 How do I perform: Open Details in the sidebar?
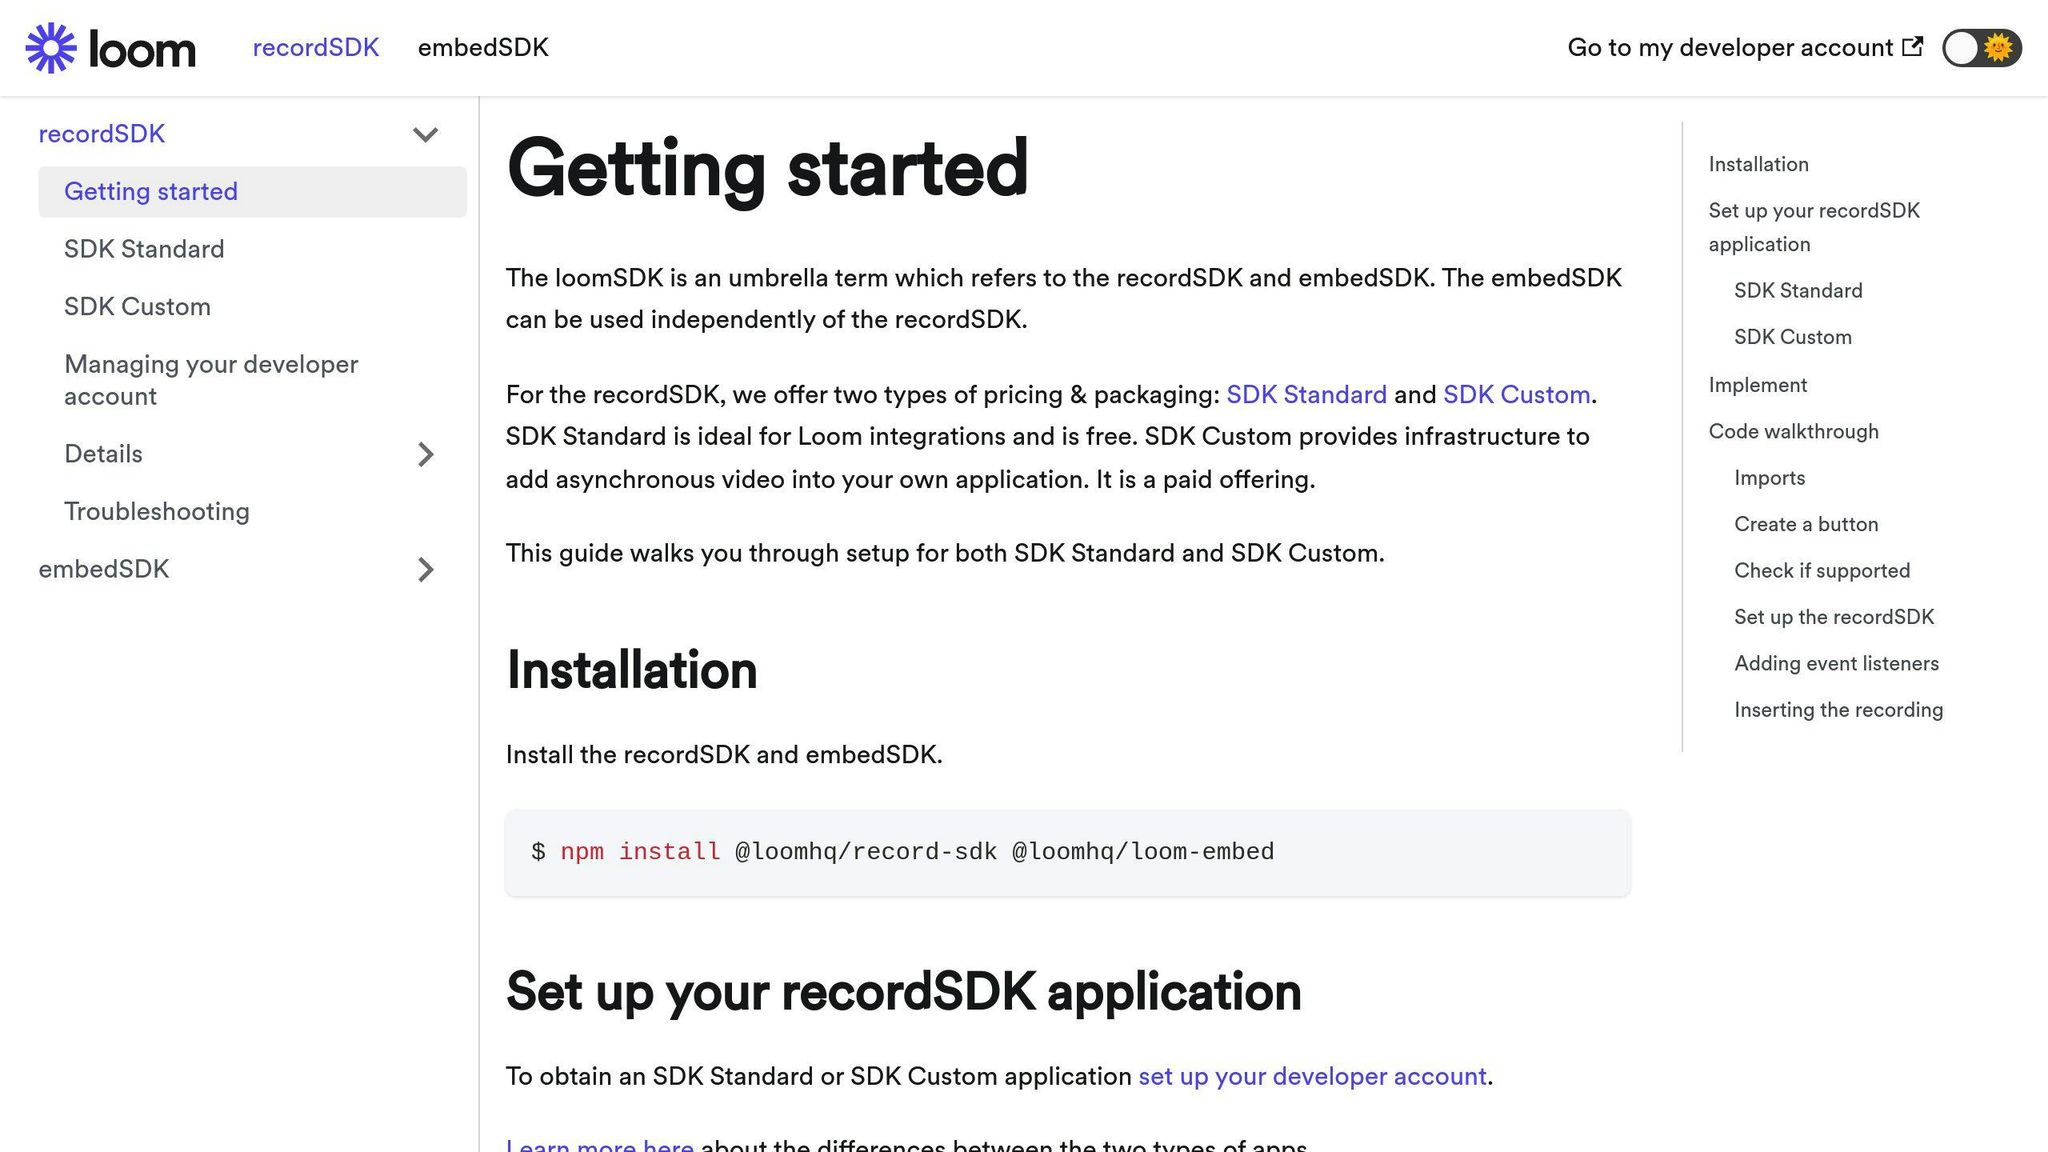[103, 454]
